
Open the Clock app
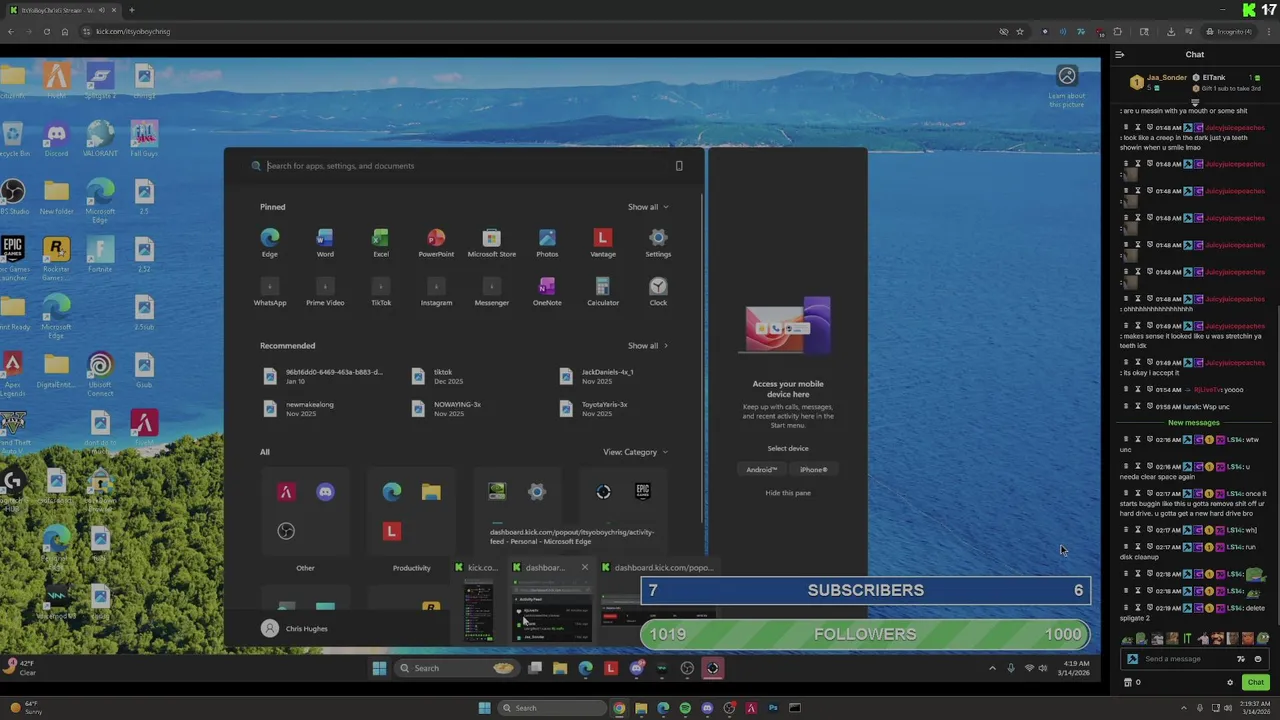(658, 291)
